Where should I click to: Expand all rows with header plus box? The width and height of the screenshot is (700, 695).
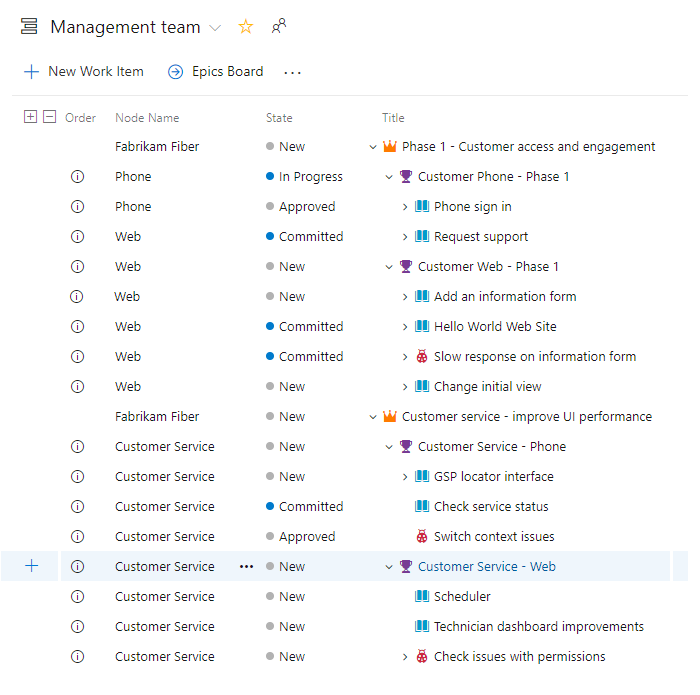click(30, 117)
